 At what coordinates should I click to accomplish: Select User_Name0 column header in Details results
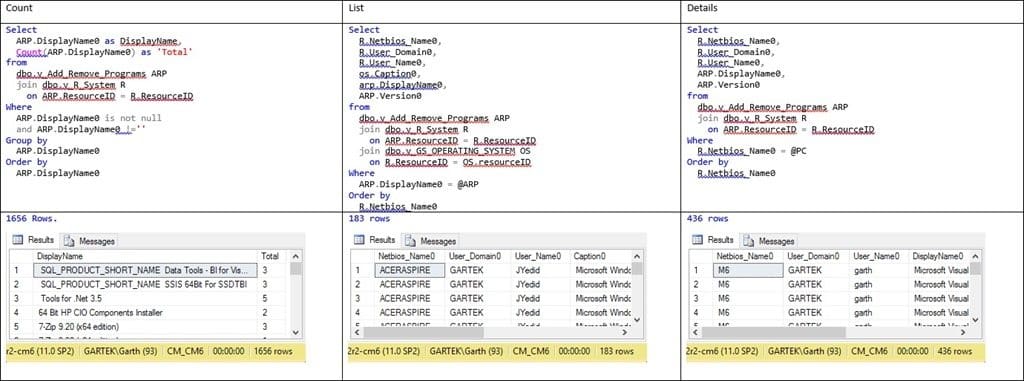pos(877,256)
